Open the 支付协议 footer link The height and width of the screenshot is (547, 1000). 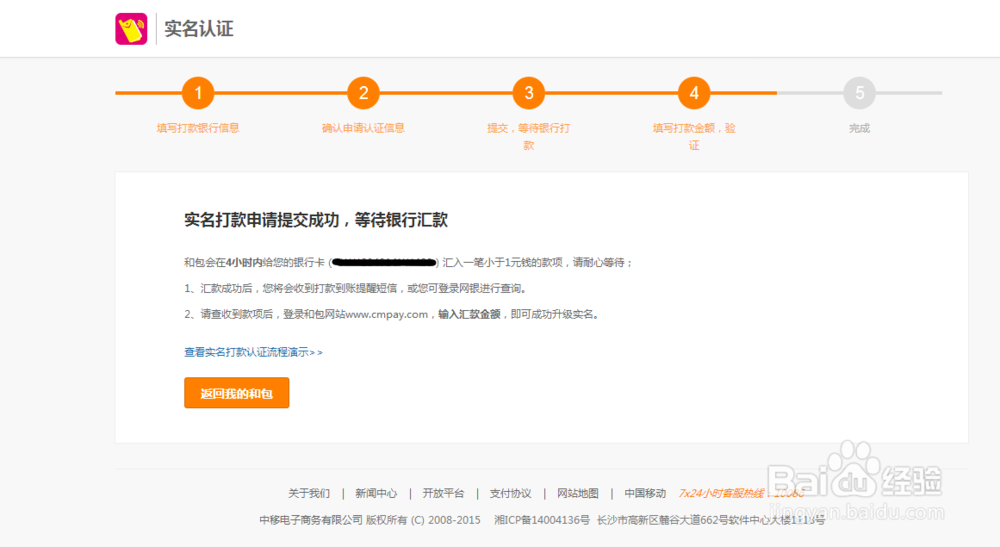(510, 493)
